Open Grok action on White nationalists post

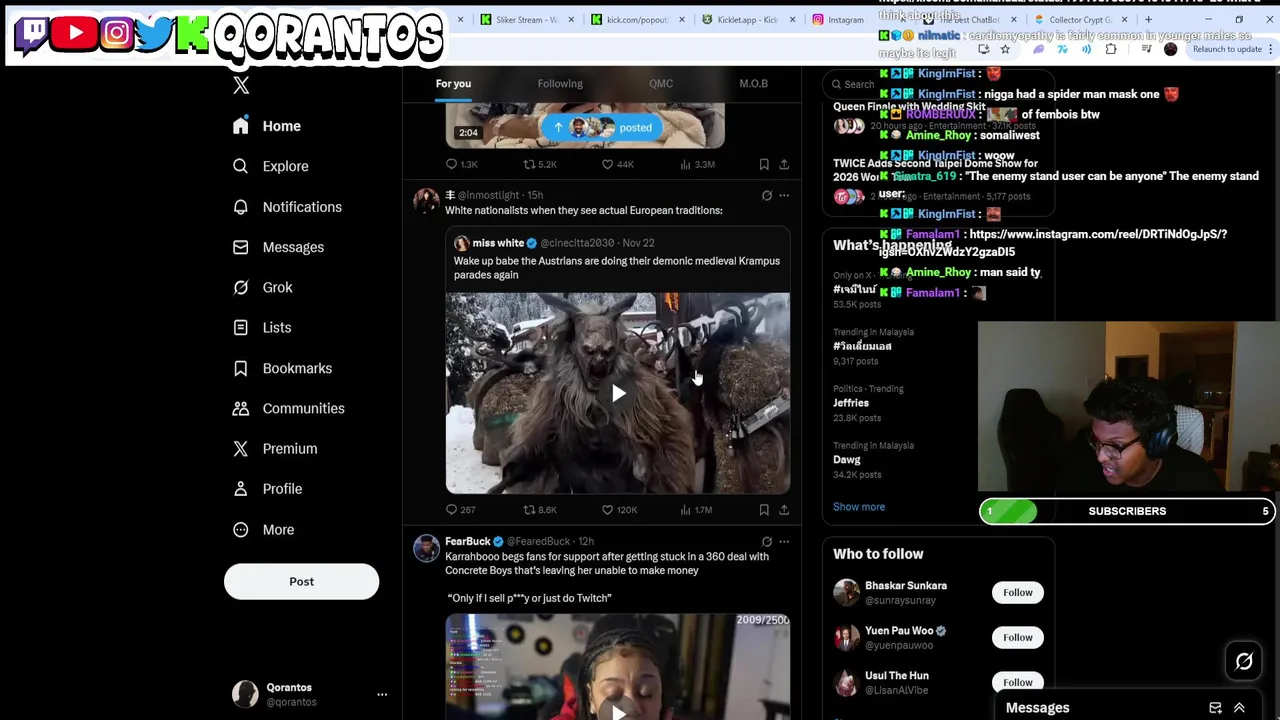(x=767, y=196)
